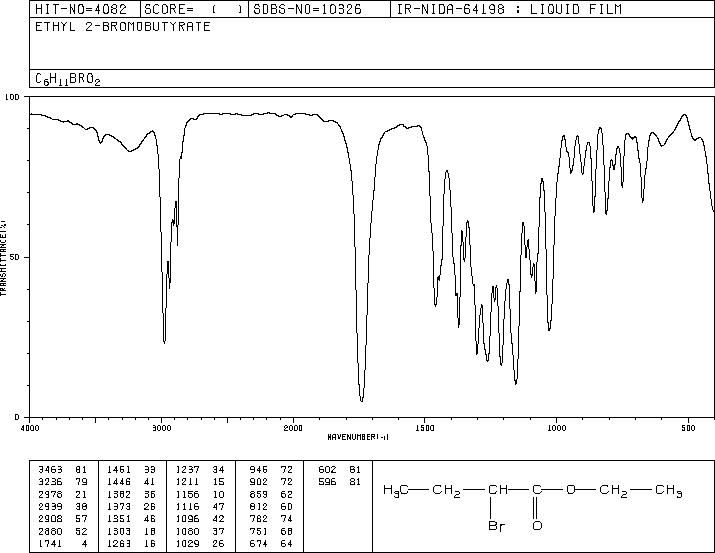Click the '1500' wavenumber axis label
This screenshot has height=553, width=715.
425,428
